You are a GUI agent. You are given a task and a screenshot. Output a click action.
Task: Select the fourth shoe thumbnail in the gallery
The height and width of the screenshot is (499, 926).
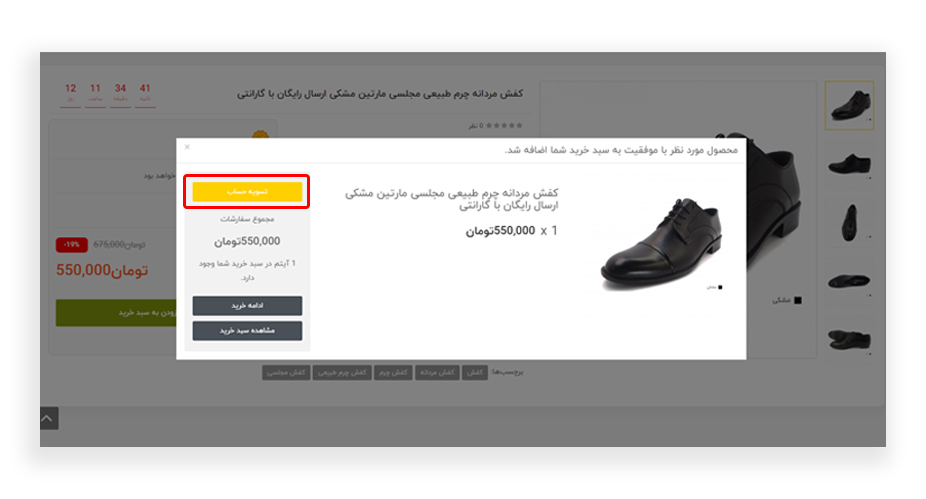click(x=849, y=281)
